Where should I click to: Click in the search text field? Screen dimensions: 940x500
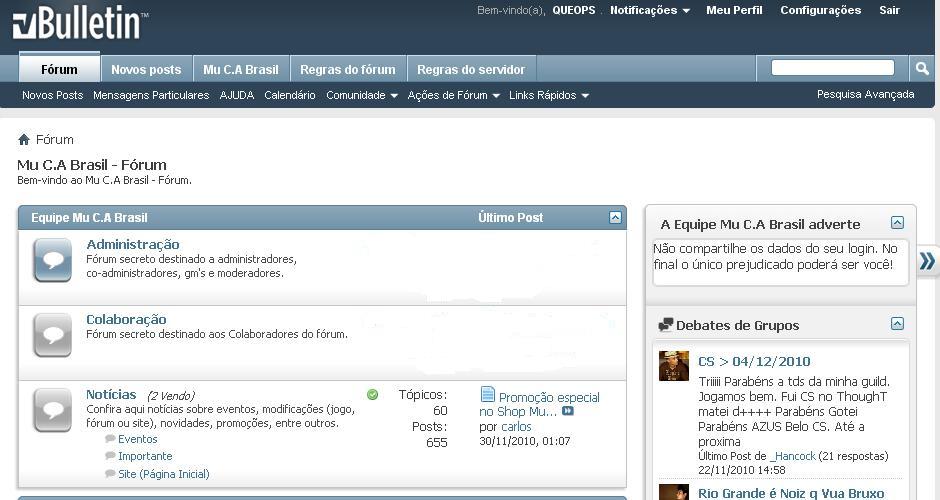pos(832,68)
